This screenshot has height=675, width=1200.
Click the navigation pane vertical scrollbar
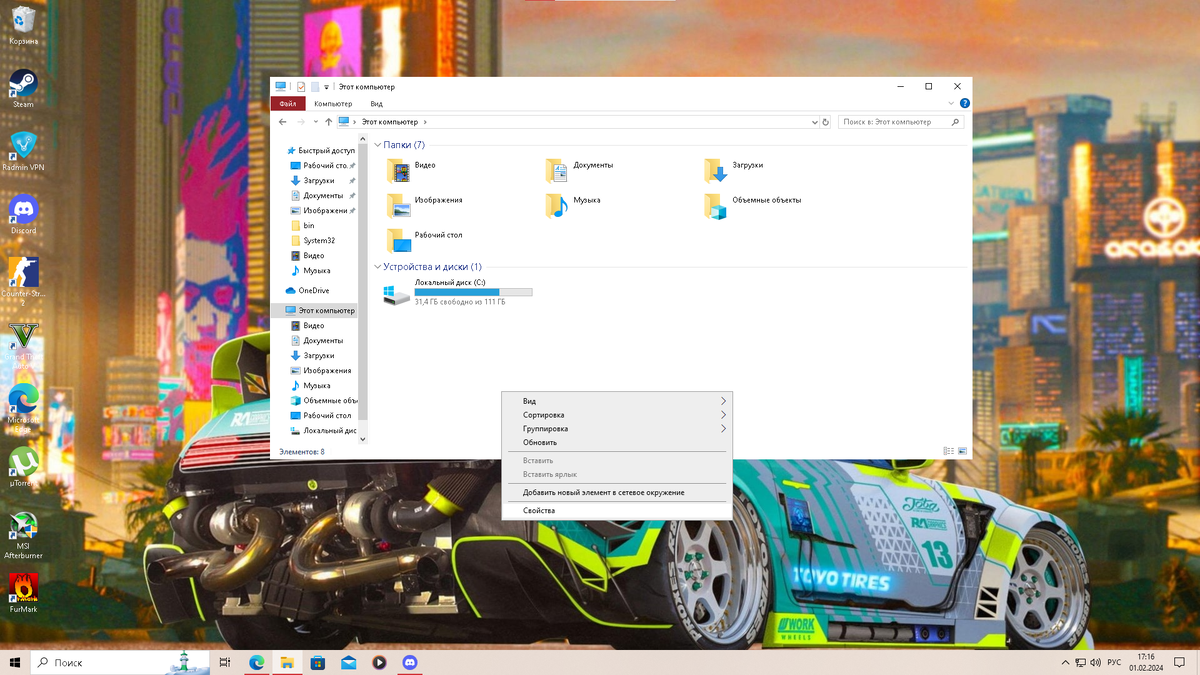[363, 280]
